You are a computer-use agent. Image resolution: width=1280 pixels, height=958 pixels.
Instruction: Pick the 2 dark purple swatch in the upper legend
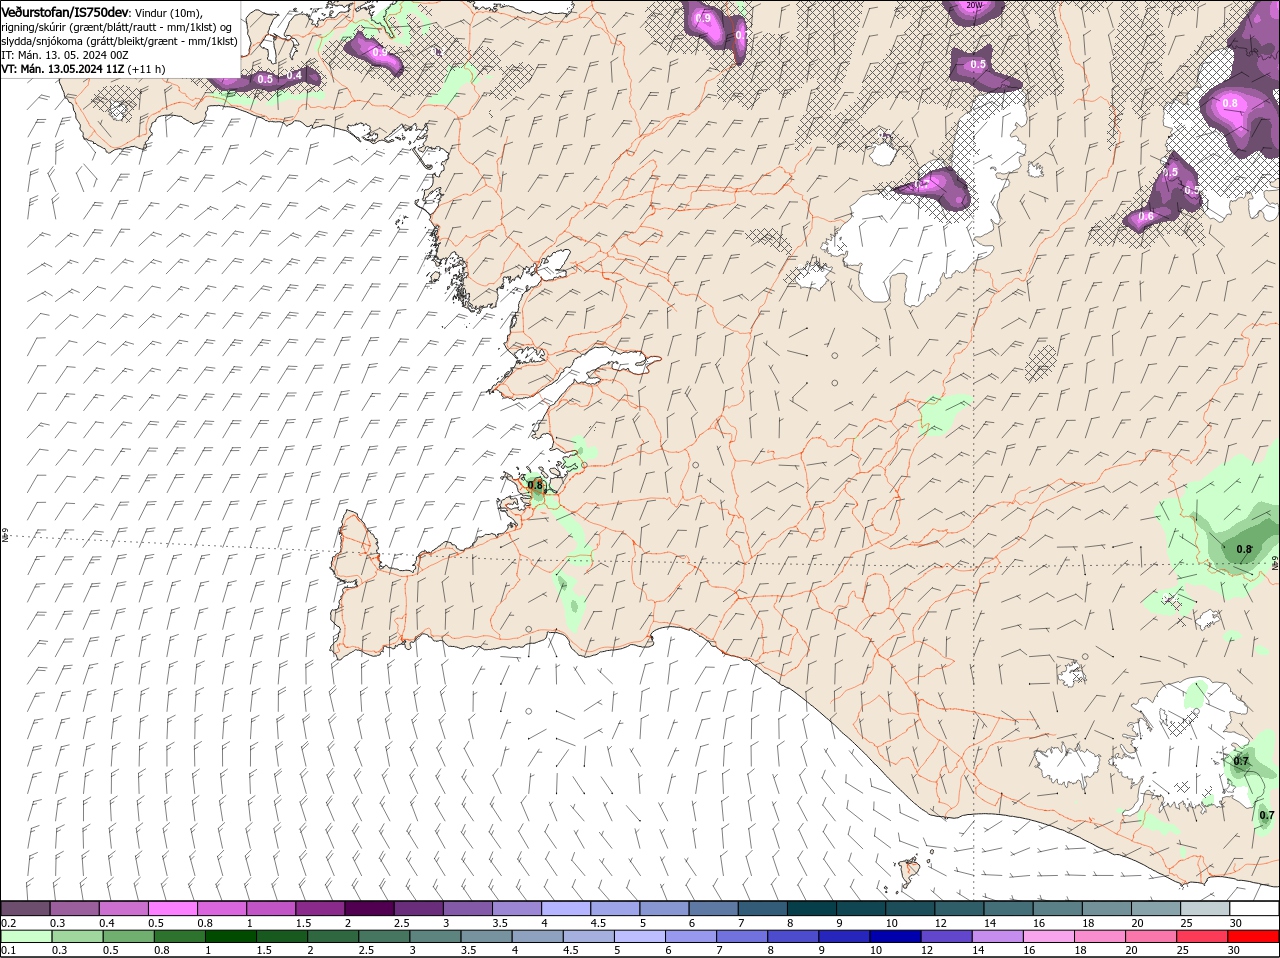(x=369, y=908)
